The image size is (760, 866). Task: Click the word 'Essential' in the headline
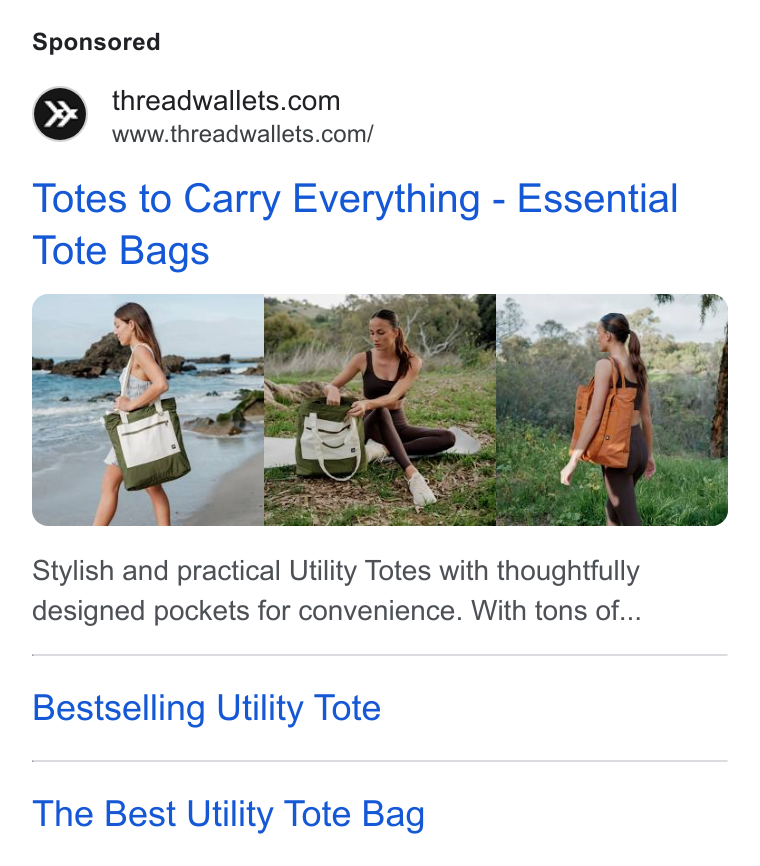597,199
